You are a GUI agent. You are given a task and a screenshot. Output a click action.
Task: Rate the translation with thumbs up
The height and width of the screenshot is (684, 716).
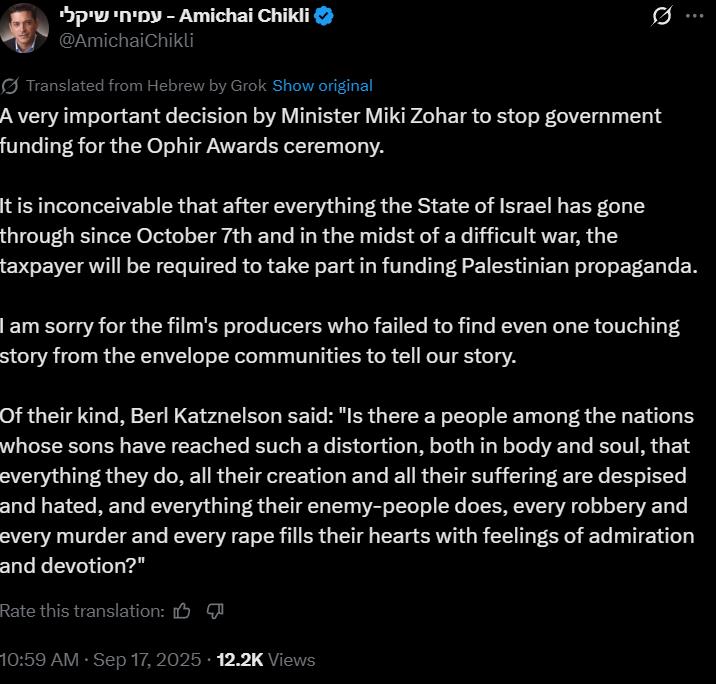[182, 610]
